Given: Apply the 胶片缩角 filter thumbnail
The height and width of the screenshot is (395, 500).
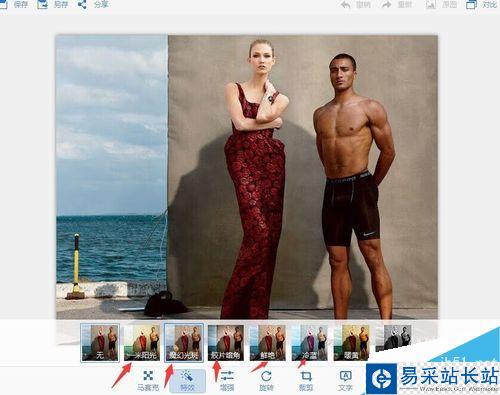Looking at the screenshot, I should [226, 343].
